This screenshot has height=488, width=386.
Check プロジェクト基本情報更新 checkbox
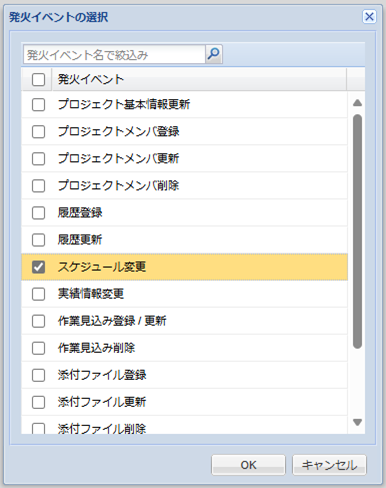coord(38,105)
